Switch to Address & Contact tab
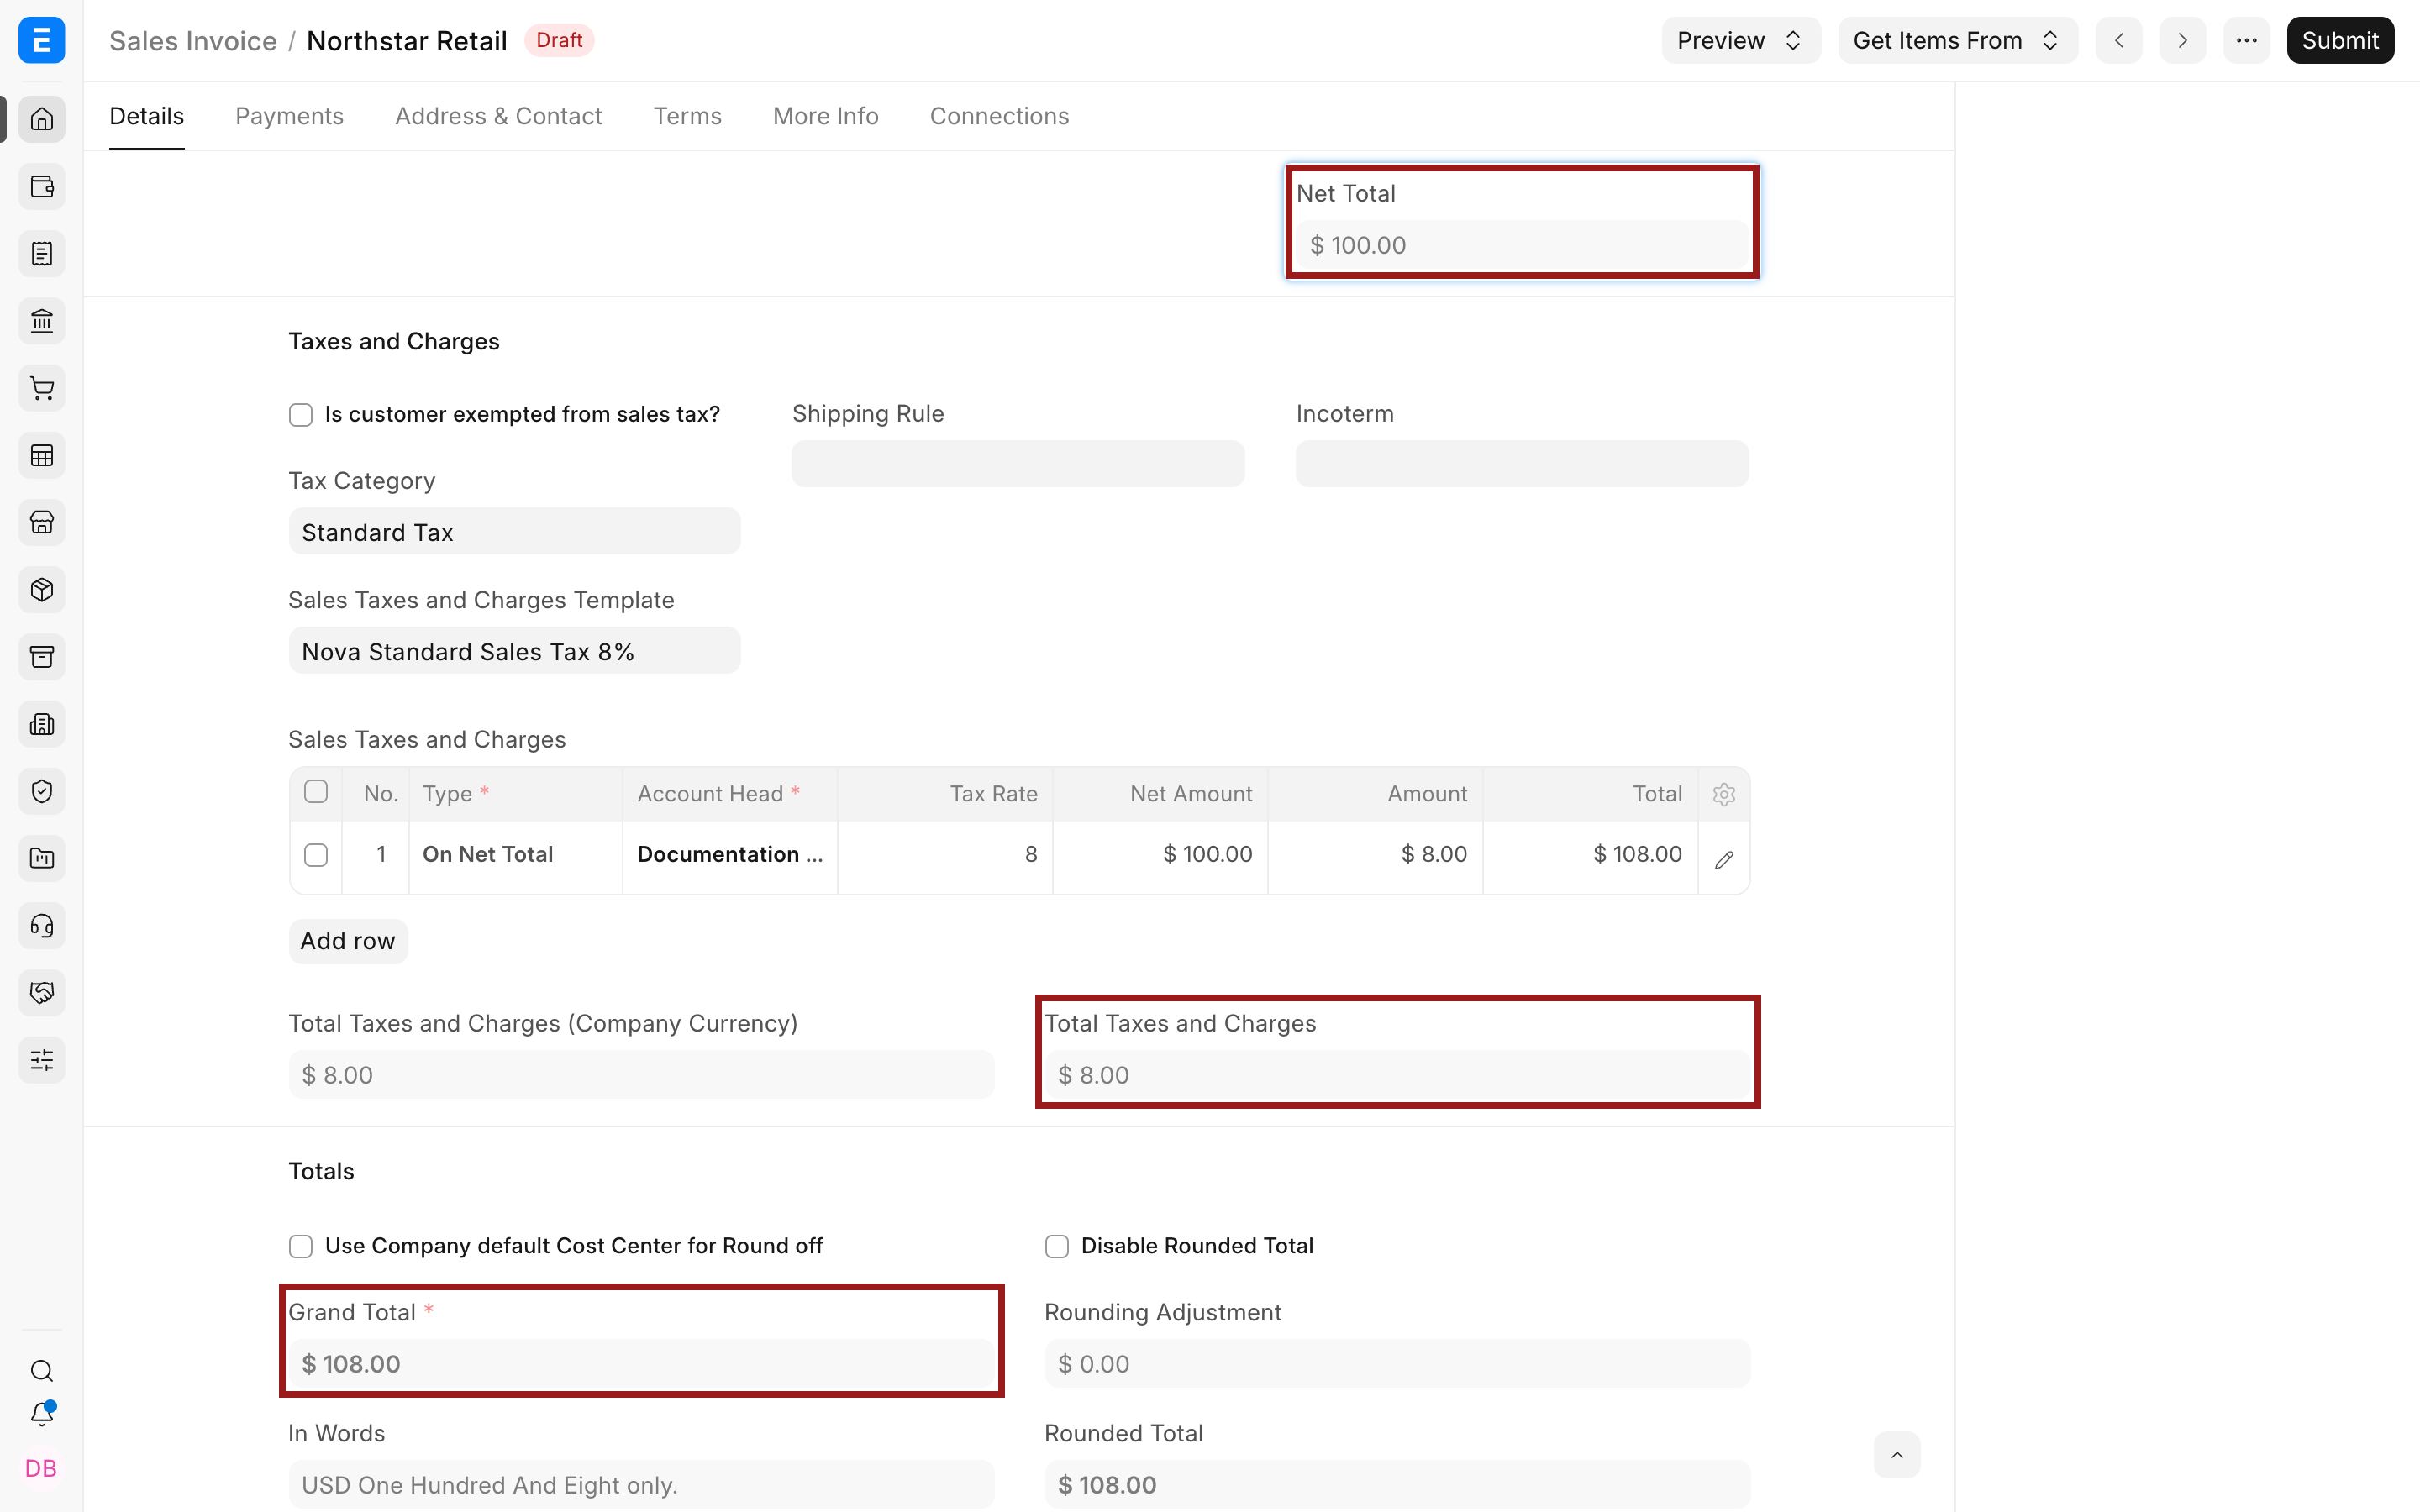The width and height of the screenshot is (2420, 1512). [498, 116]
